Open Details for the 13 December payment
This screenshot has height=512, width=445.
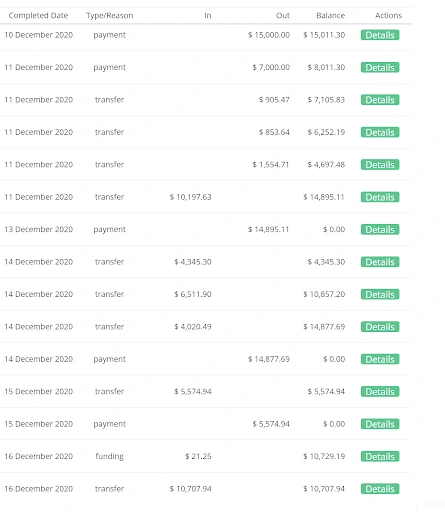pos(380,229)
